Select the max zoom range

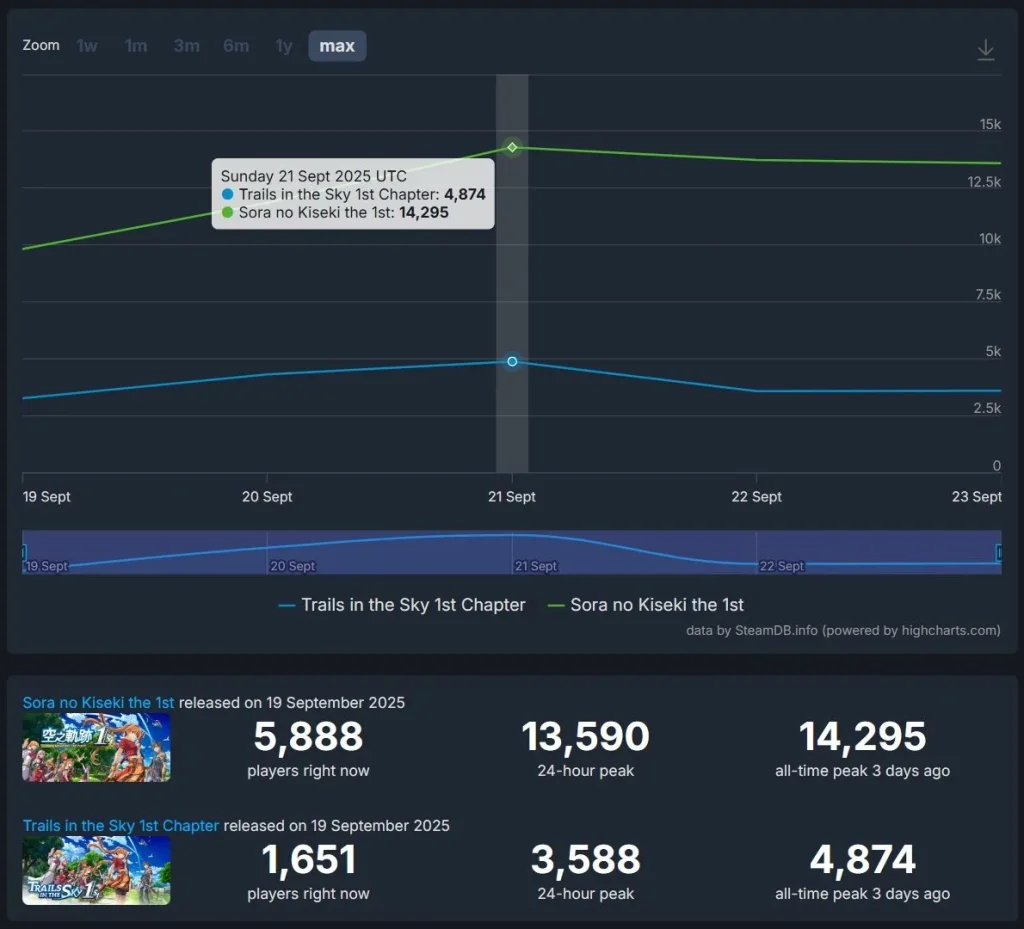337,46
